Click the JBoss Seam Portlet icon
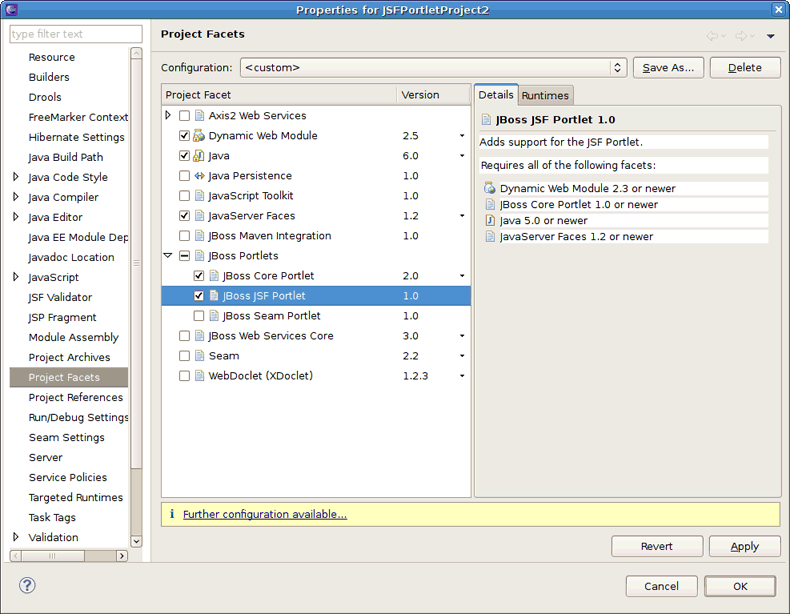Screen dimensions: 790x614 click(x=214, y=316)
